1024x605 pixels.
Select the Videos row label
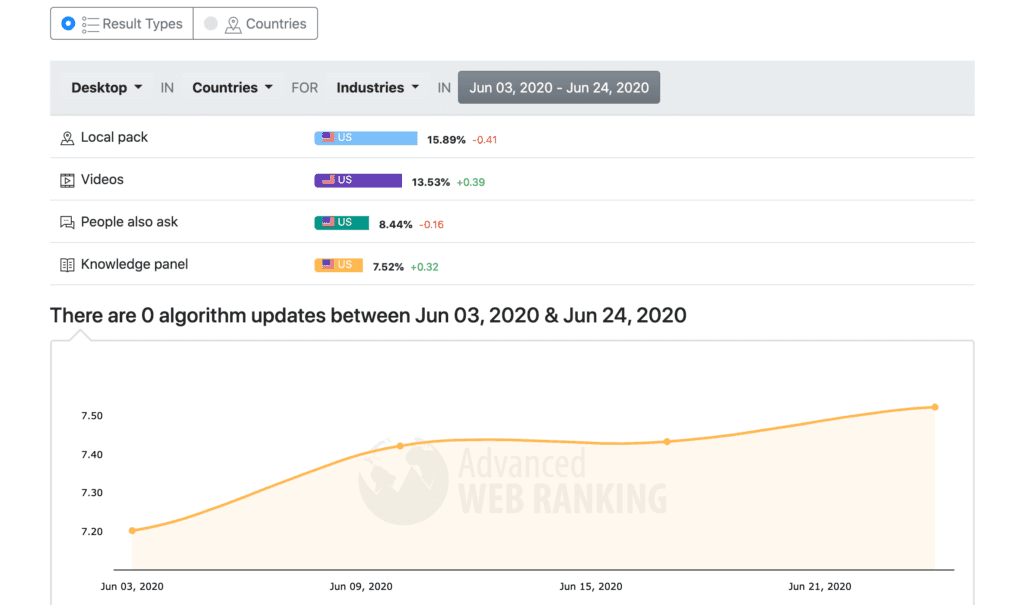pos(102,180)
